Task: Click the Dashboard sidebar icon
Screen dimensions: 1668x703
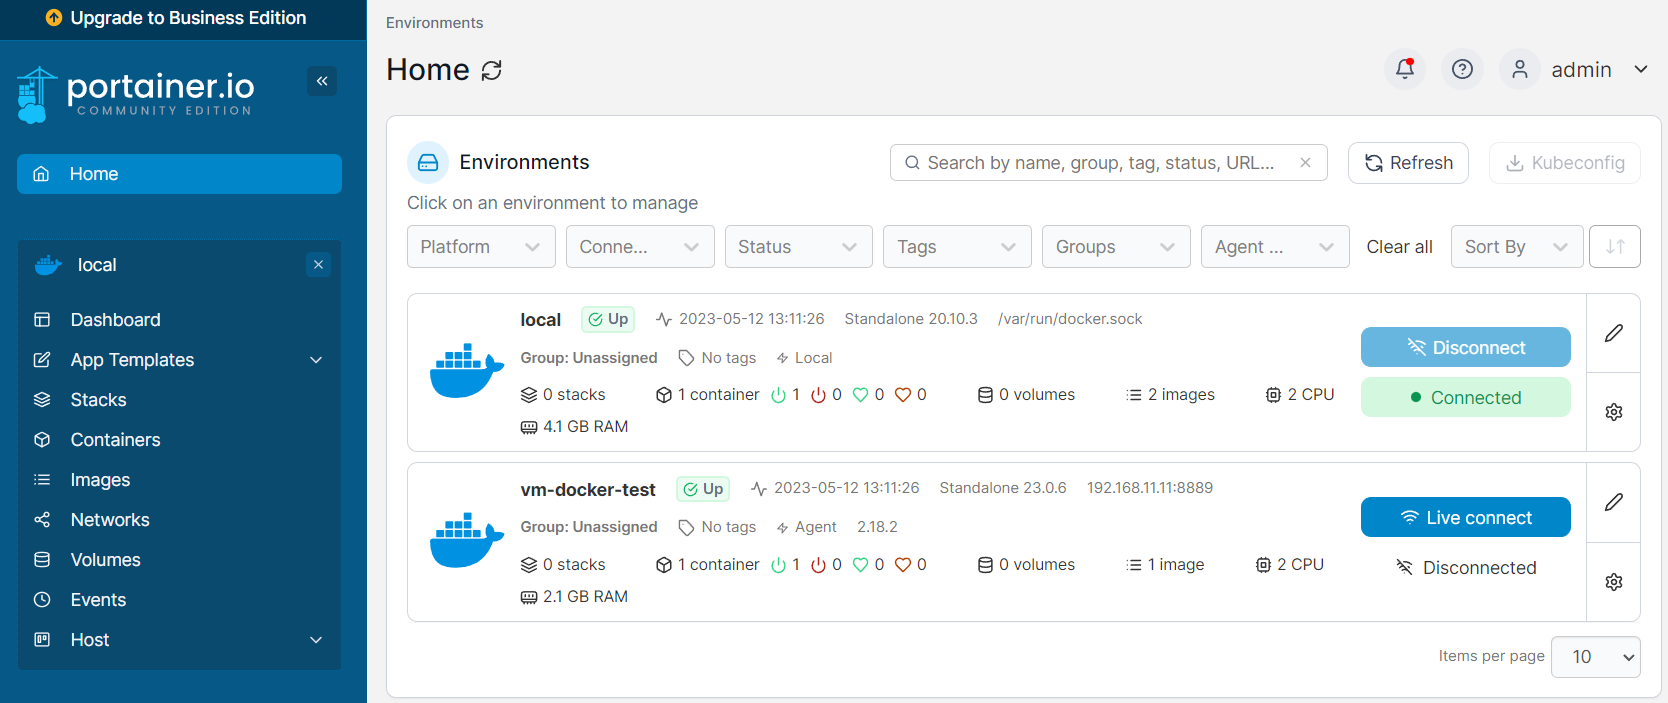Action: tap(42, 320)
